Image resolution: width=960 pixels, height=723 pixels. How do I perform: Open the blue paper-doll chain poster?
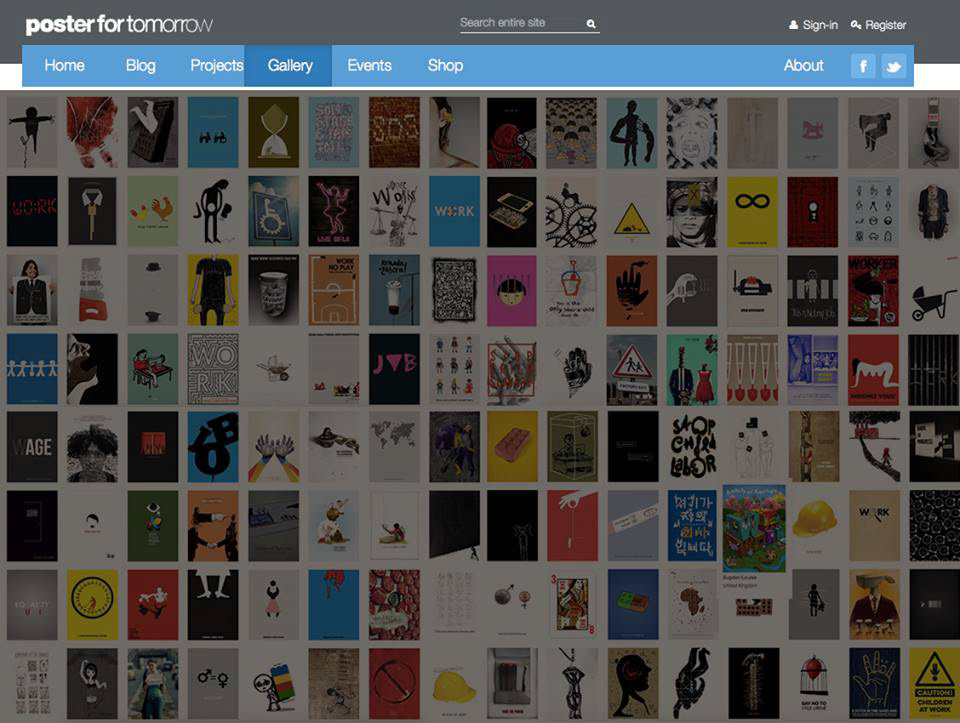tap(32, 369)
